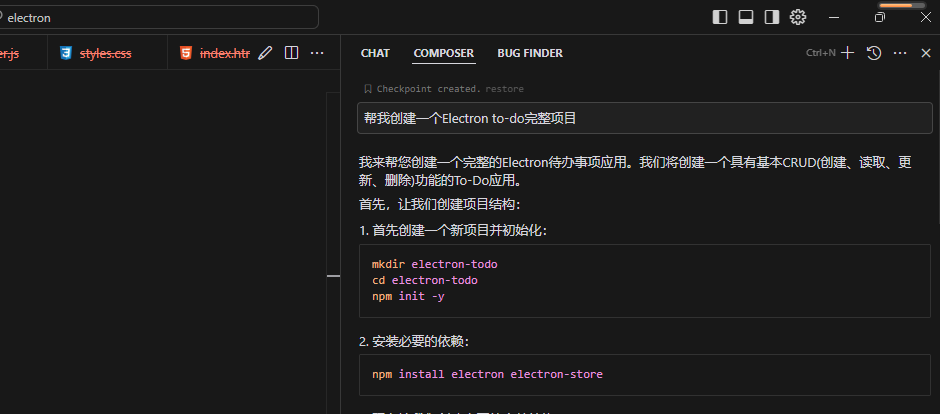This screenshot has height=414, width=940.
Task: Toggle the secondary sidebar layout icon
Action: point(772,17)
